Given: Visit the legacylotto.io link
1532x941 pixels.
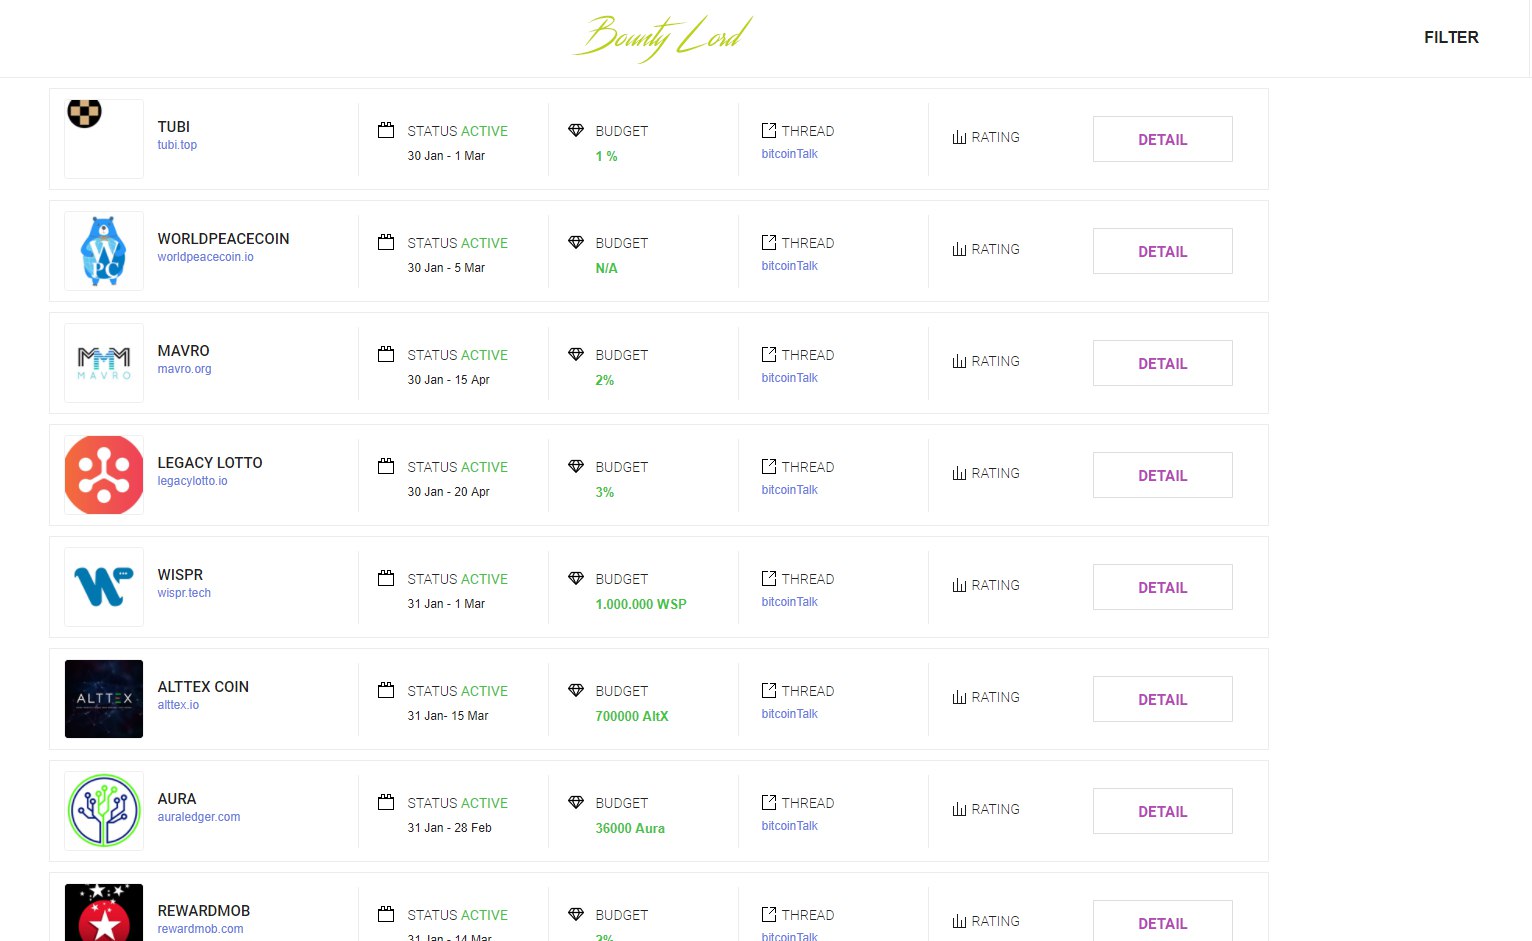Looking at the screenshot, I should [192, 481].
